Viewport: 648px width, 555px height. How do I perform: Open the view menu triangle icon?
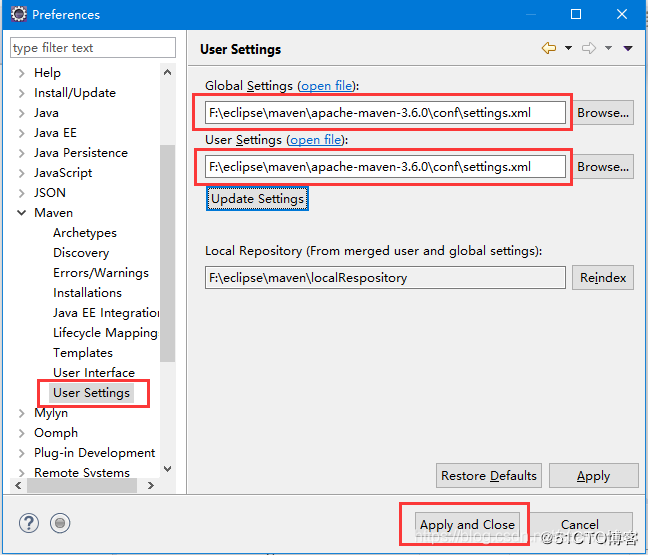pyautogui.click(x=628, y=49)
